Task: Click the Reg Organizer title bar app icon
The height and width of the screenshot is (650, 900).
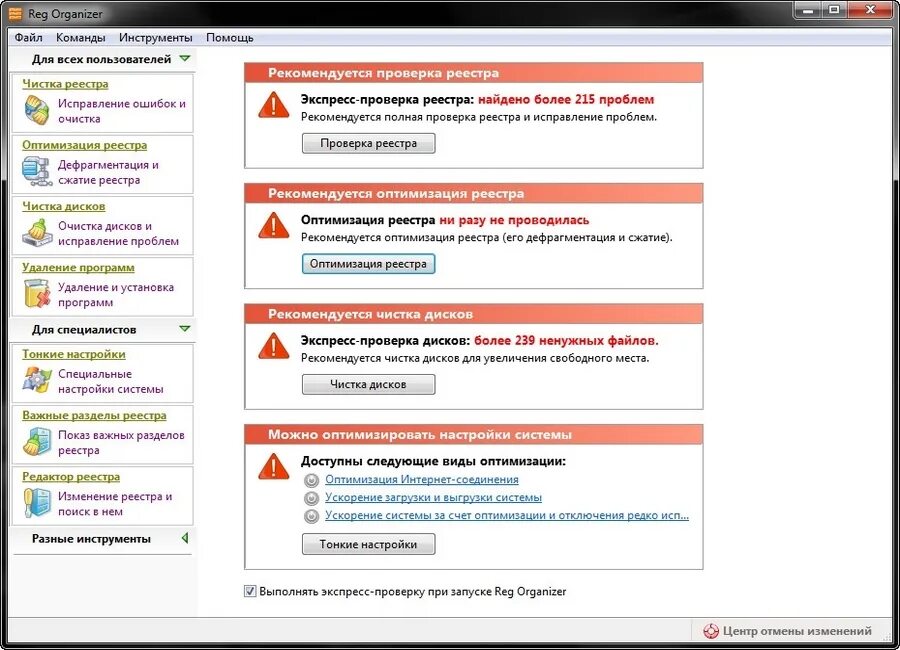Action: (x=15, y=13)
